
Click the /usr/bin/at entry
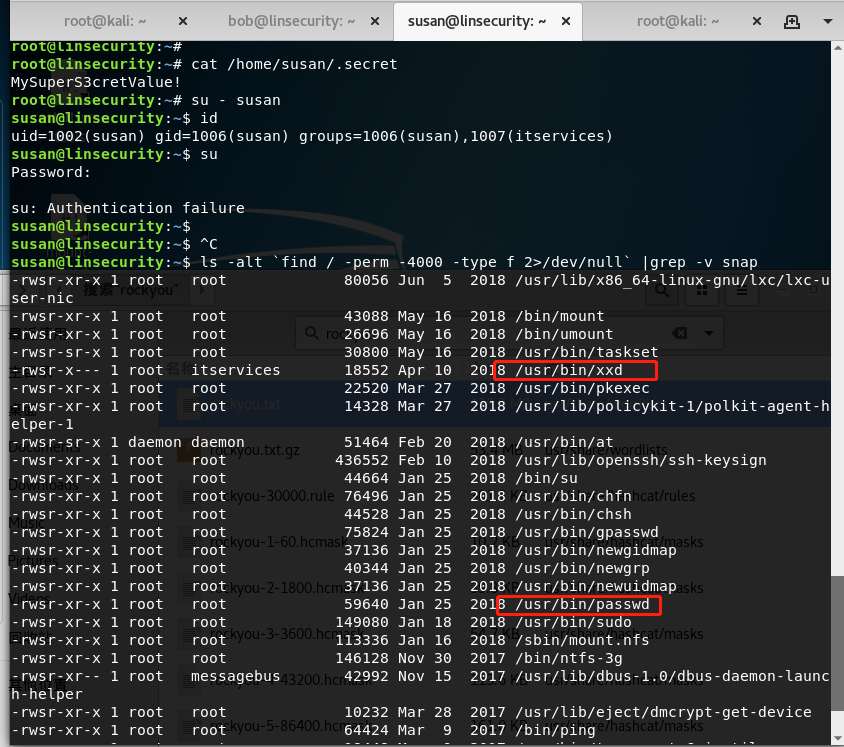click(564, 442)
